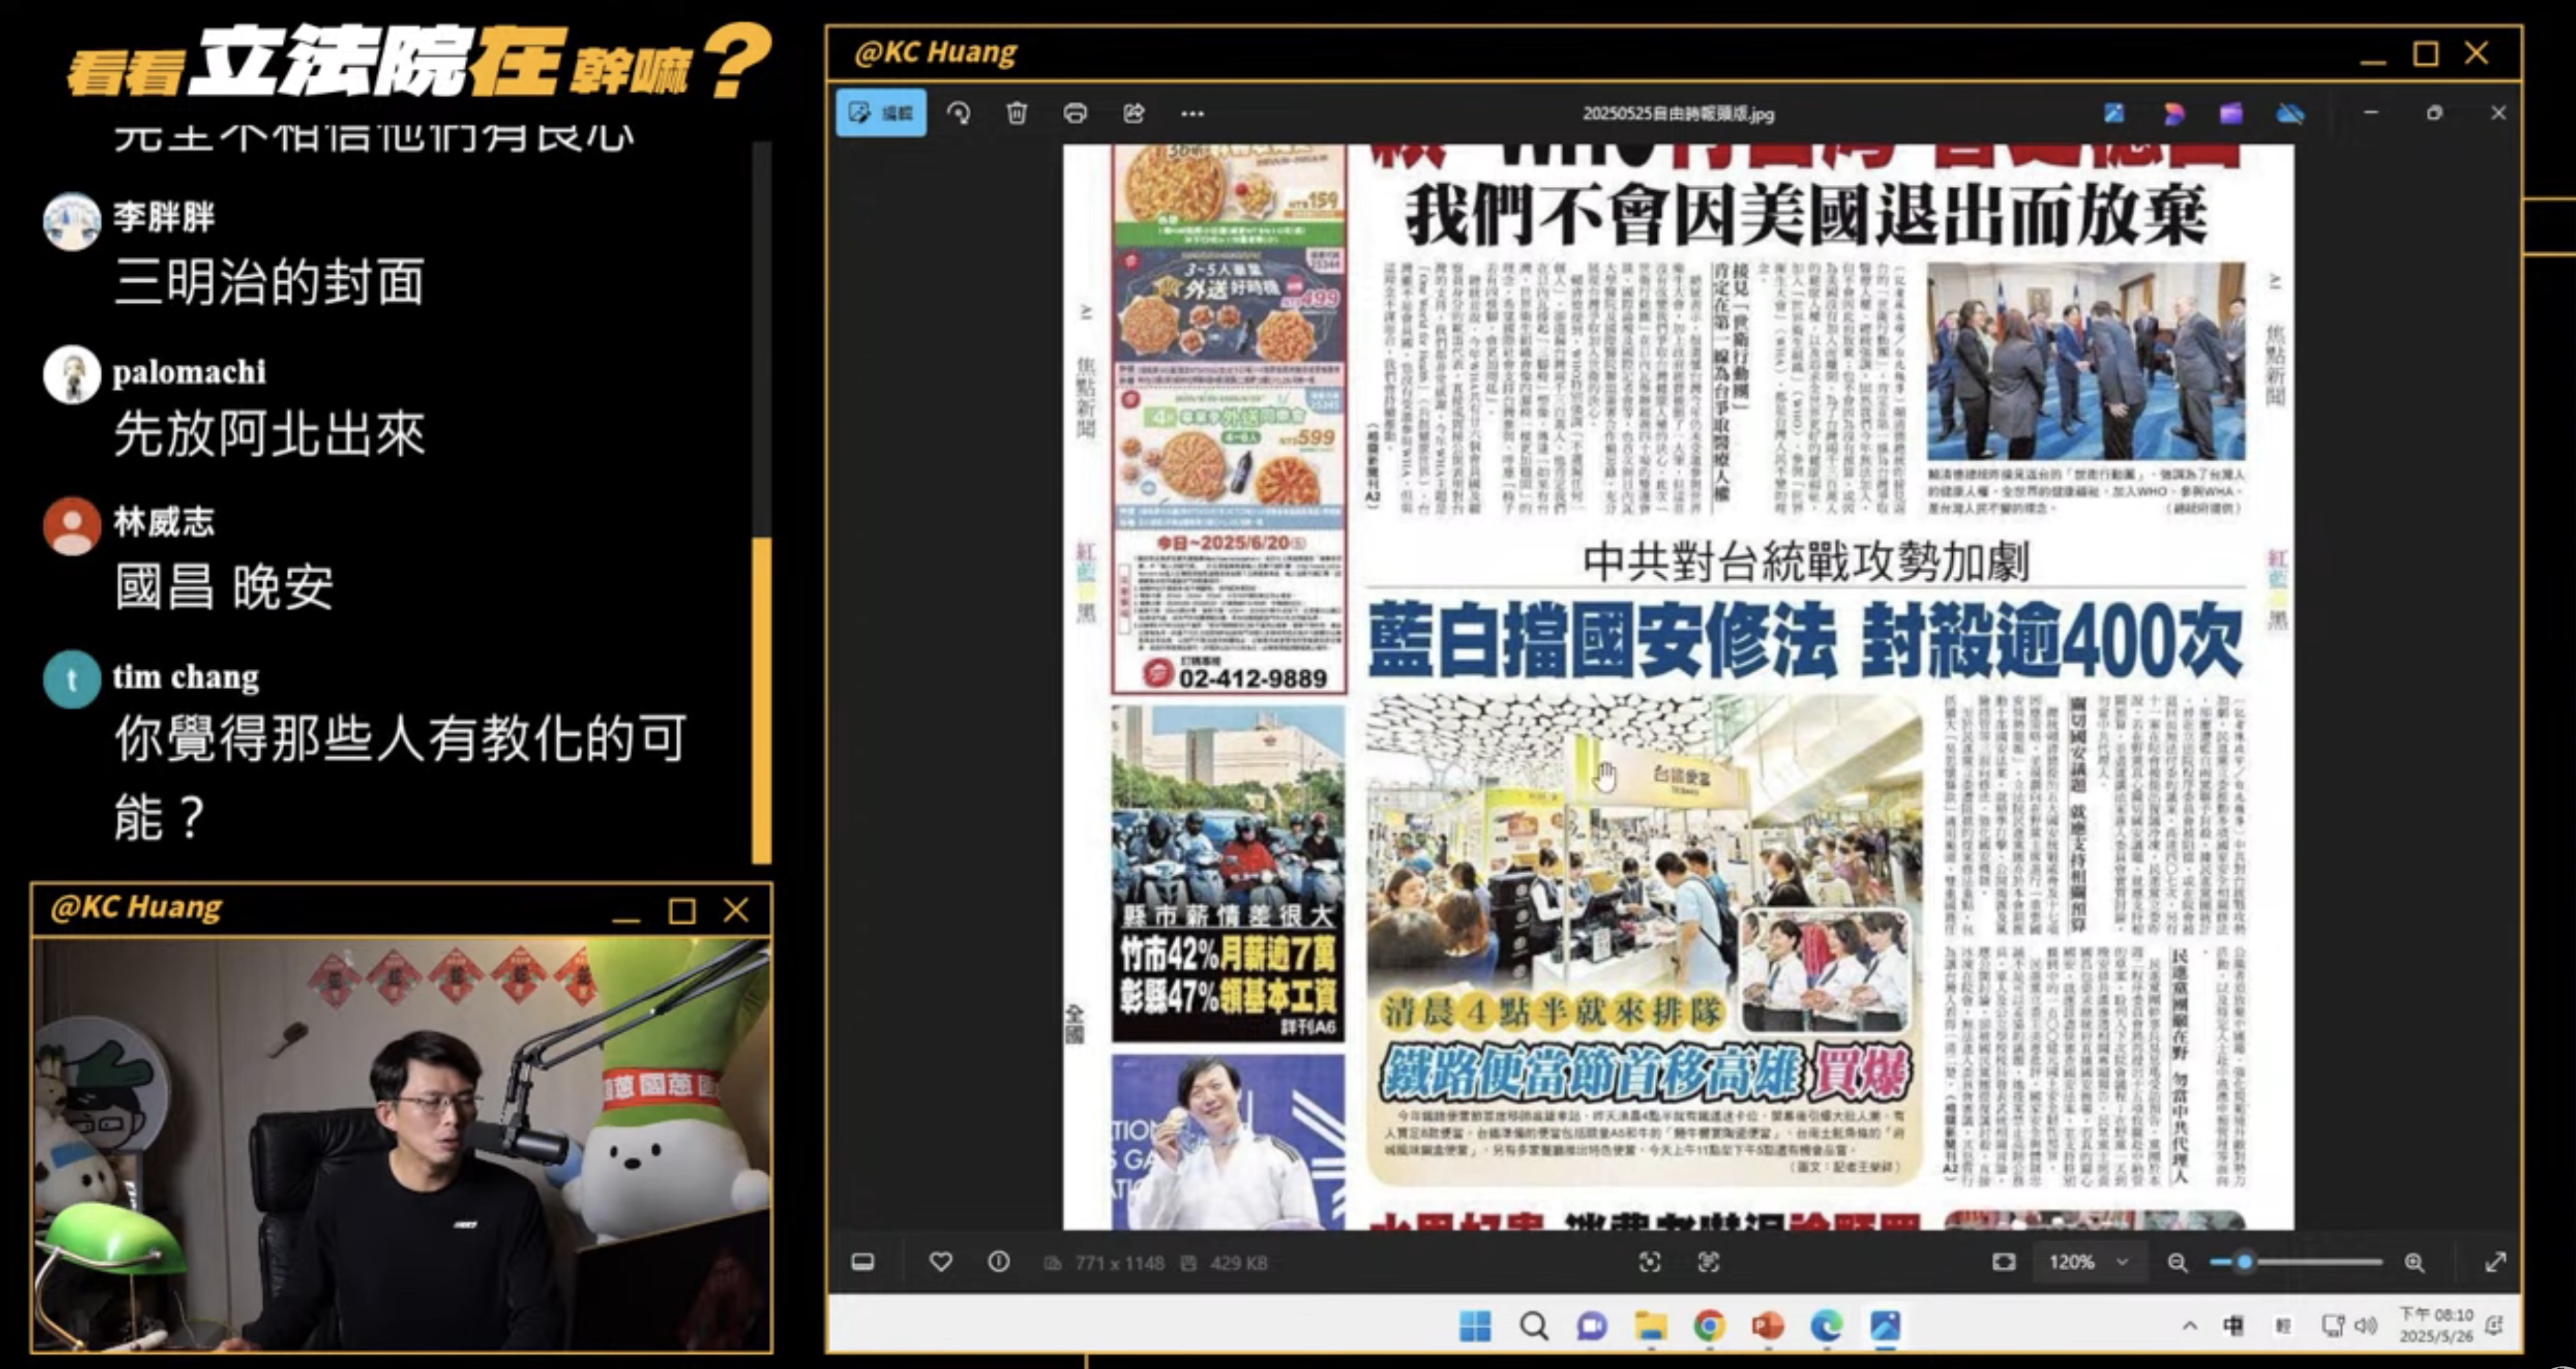Enter fullscreen with the diagonal arrows icon
The image size is (2576, 1369).
point(2496,1262)
